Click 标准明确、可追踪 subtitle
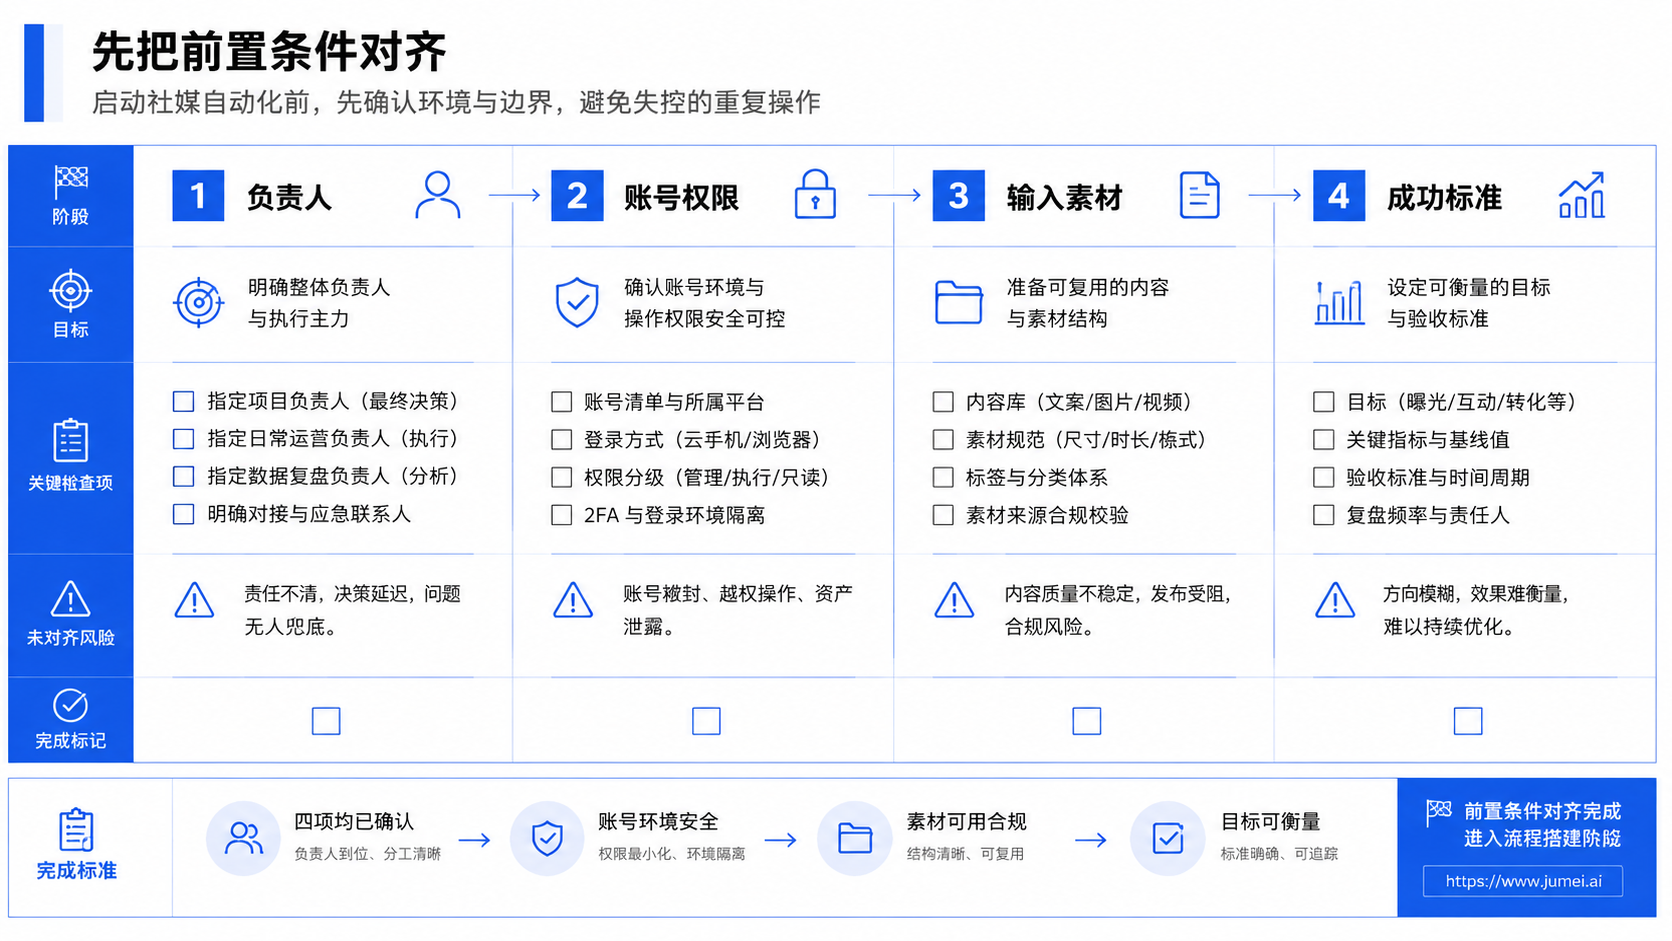The image size is (1672, 941). coord(1279,854)
